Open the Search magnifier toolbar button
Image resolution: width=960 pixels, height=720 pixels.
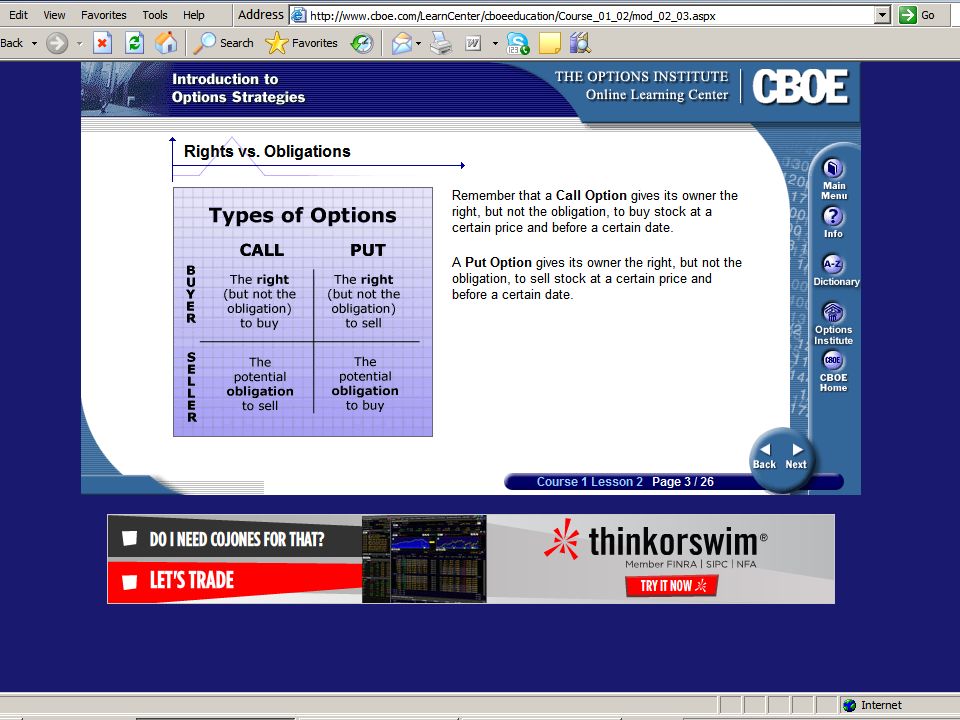pyautogui.click(x=223, y=43)
